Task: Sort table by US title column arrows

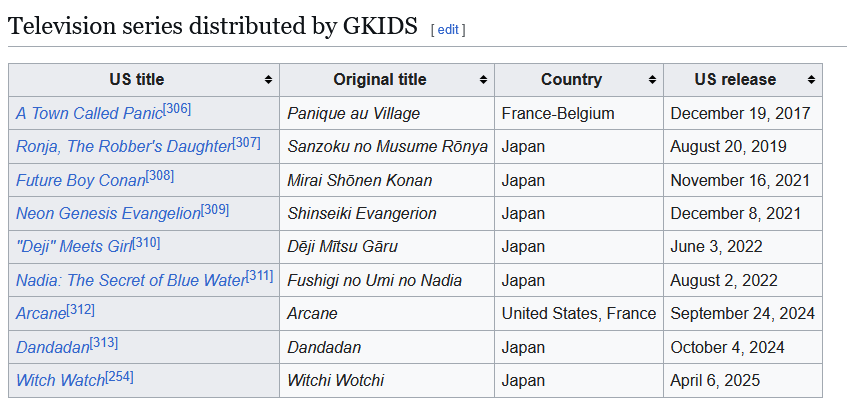Action: (x=268, y=80)
